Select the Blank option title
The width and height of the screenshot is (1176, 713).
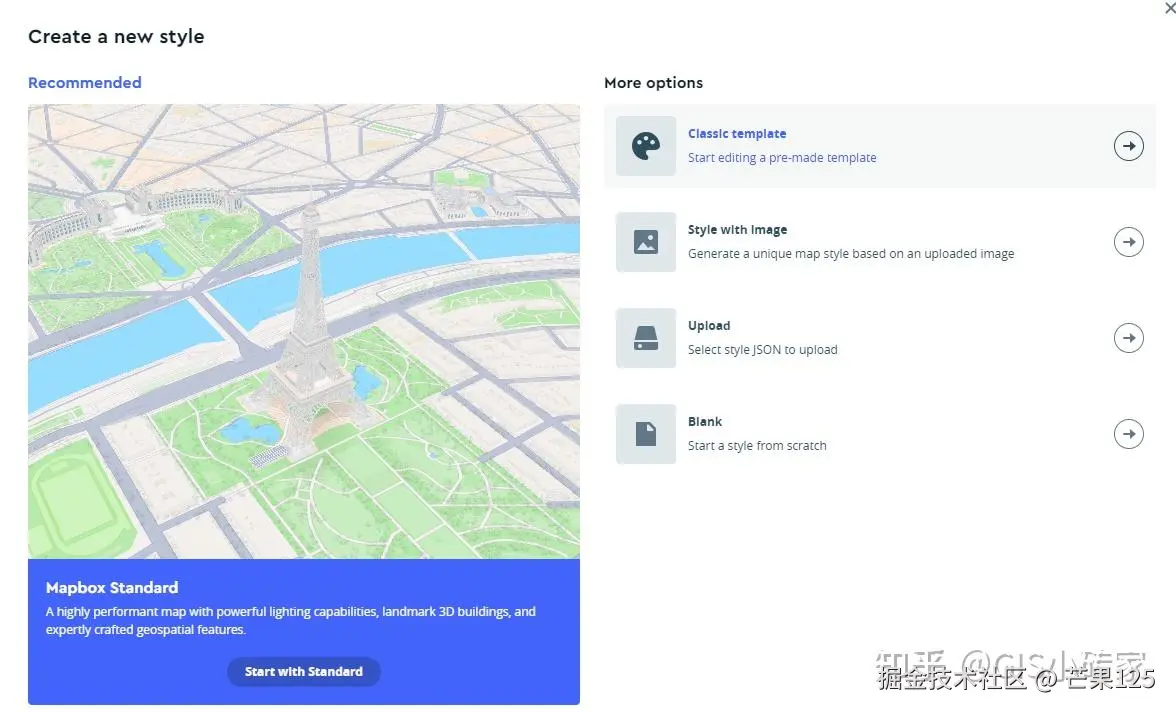pyautogui.click(x=705, y=421)
